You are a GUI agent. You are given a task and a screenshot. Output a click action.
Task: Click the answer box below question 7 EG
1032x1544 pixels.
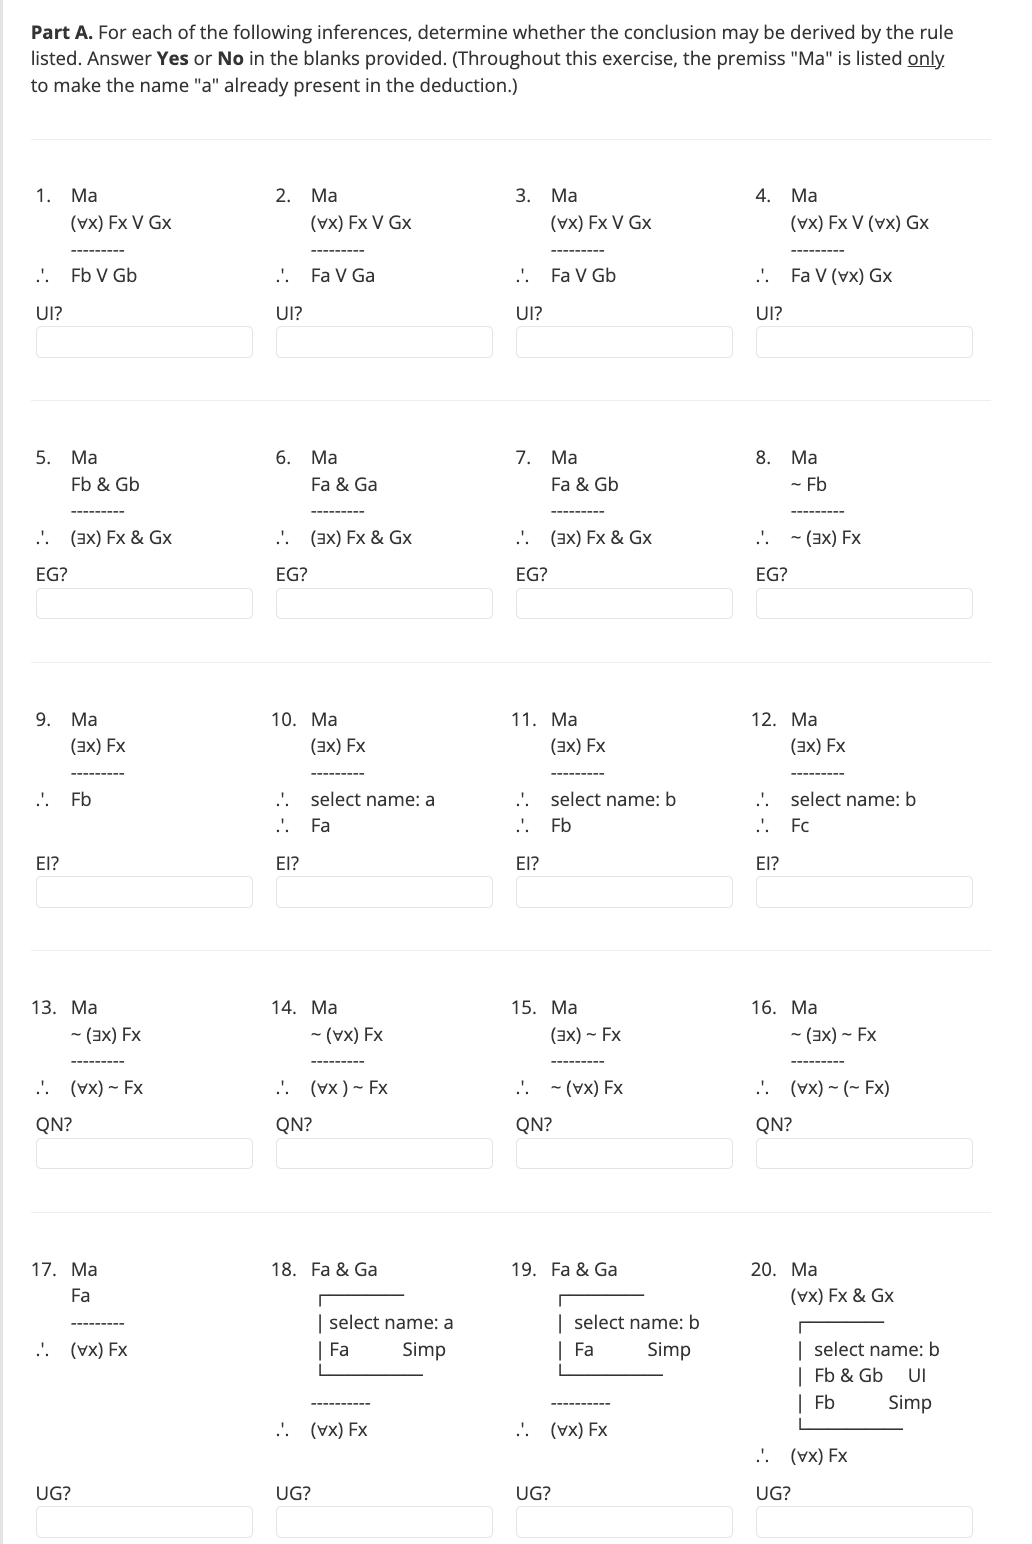tap(624, 603)
